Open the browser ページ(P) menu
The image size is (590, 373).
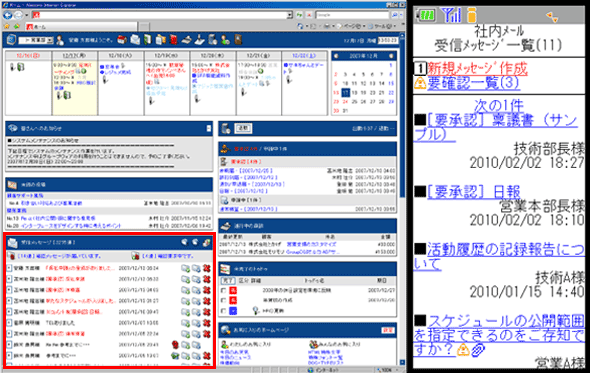click(x=352, y=26)
